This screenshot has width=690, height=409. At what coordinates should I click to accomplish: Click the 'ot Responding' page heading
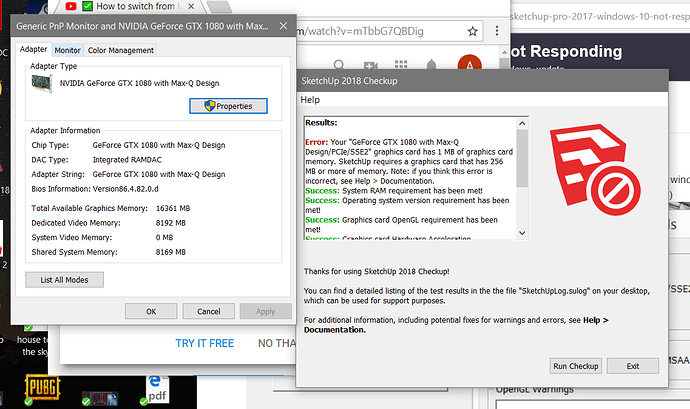tap(566, 51)
